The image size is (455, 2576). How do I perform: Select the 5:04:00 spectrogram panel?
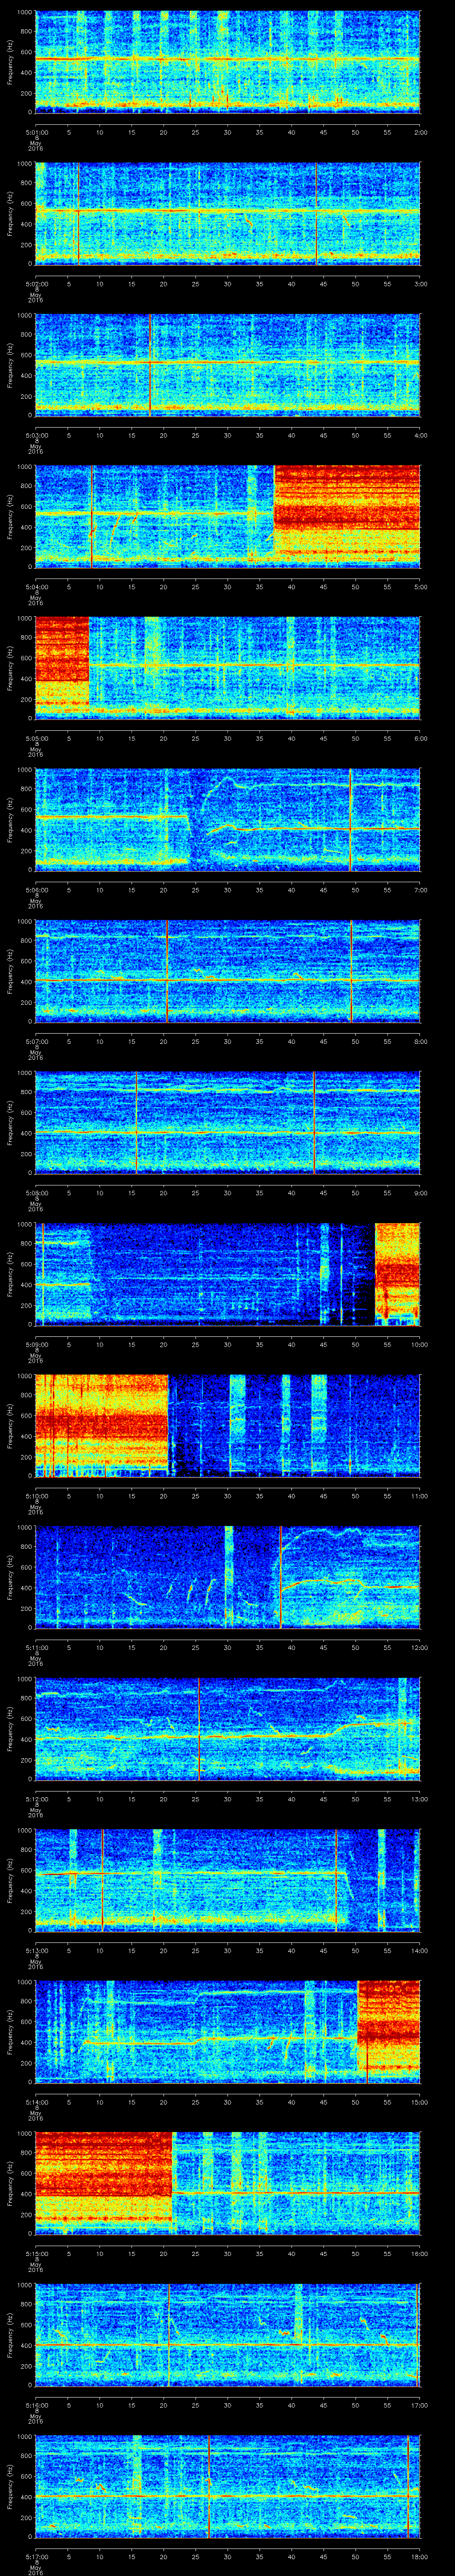coord(227,517)
